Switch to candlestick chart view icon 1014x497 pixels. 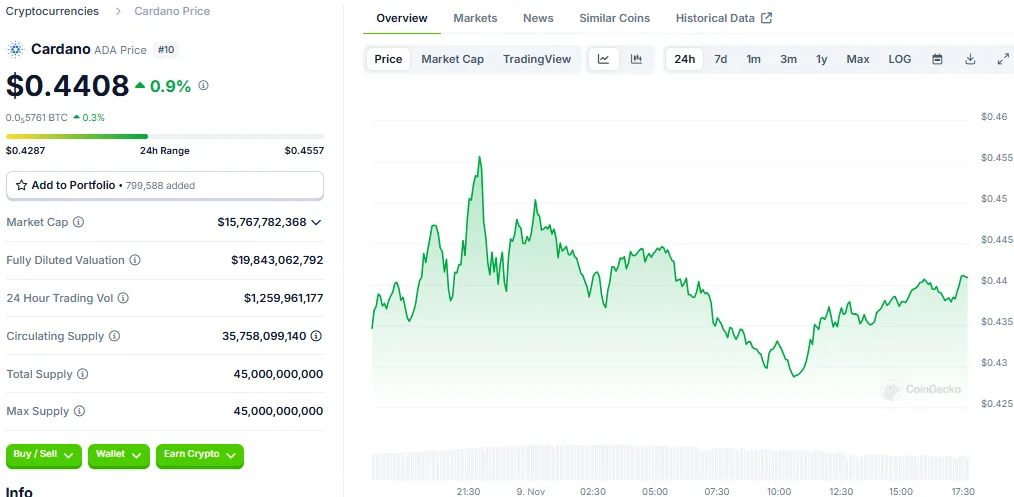[x=636, y=59]
